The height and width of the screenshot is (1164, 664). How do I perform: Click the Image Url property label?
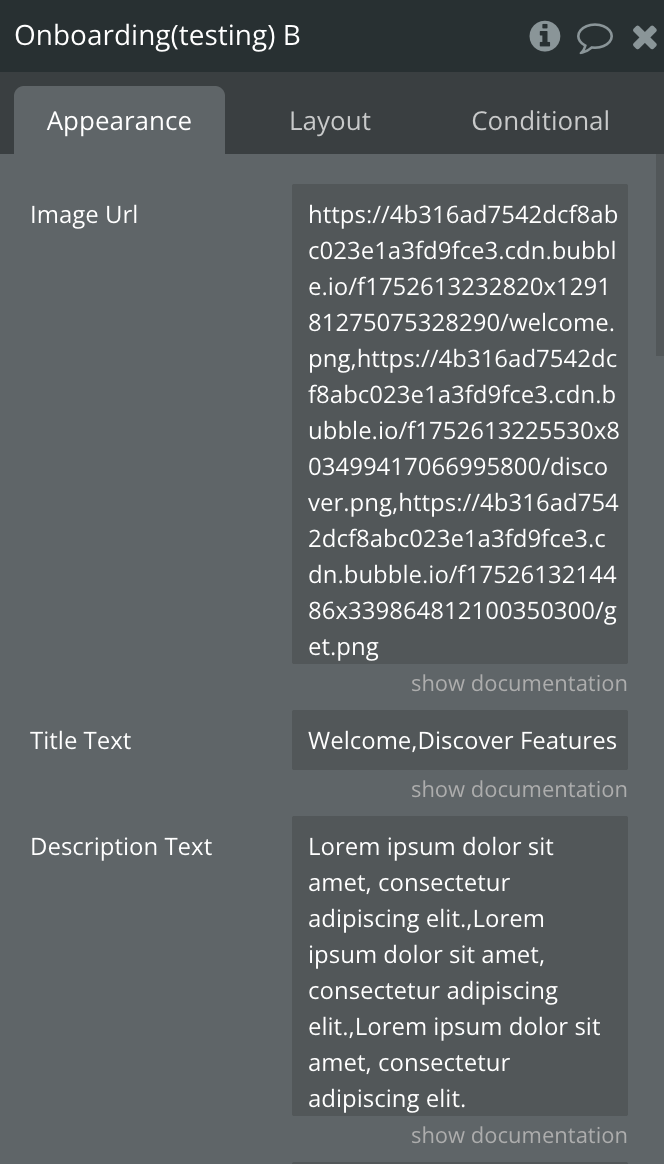click(84, 215)
